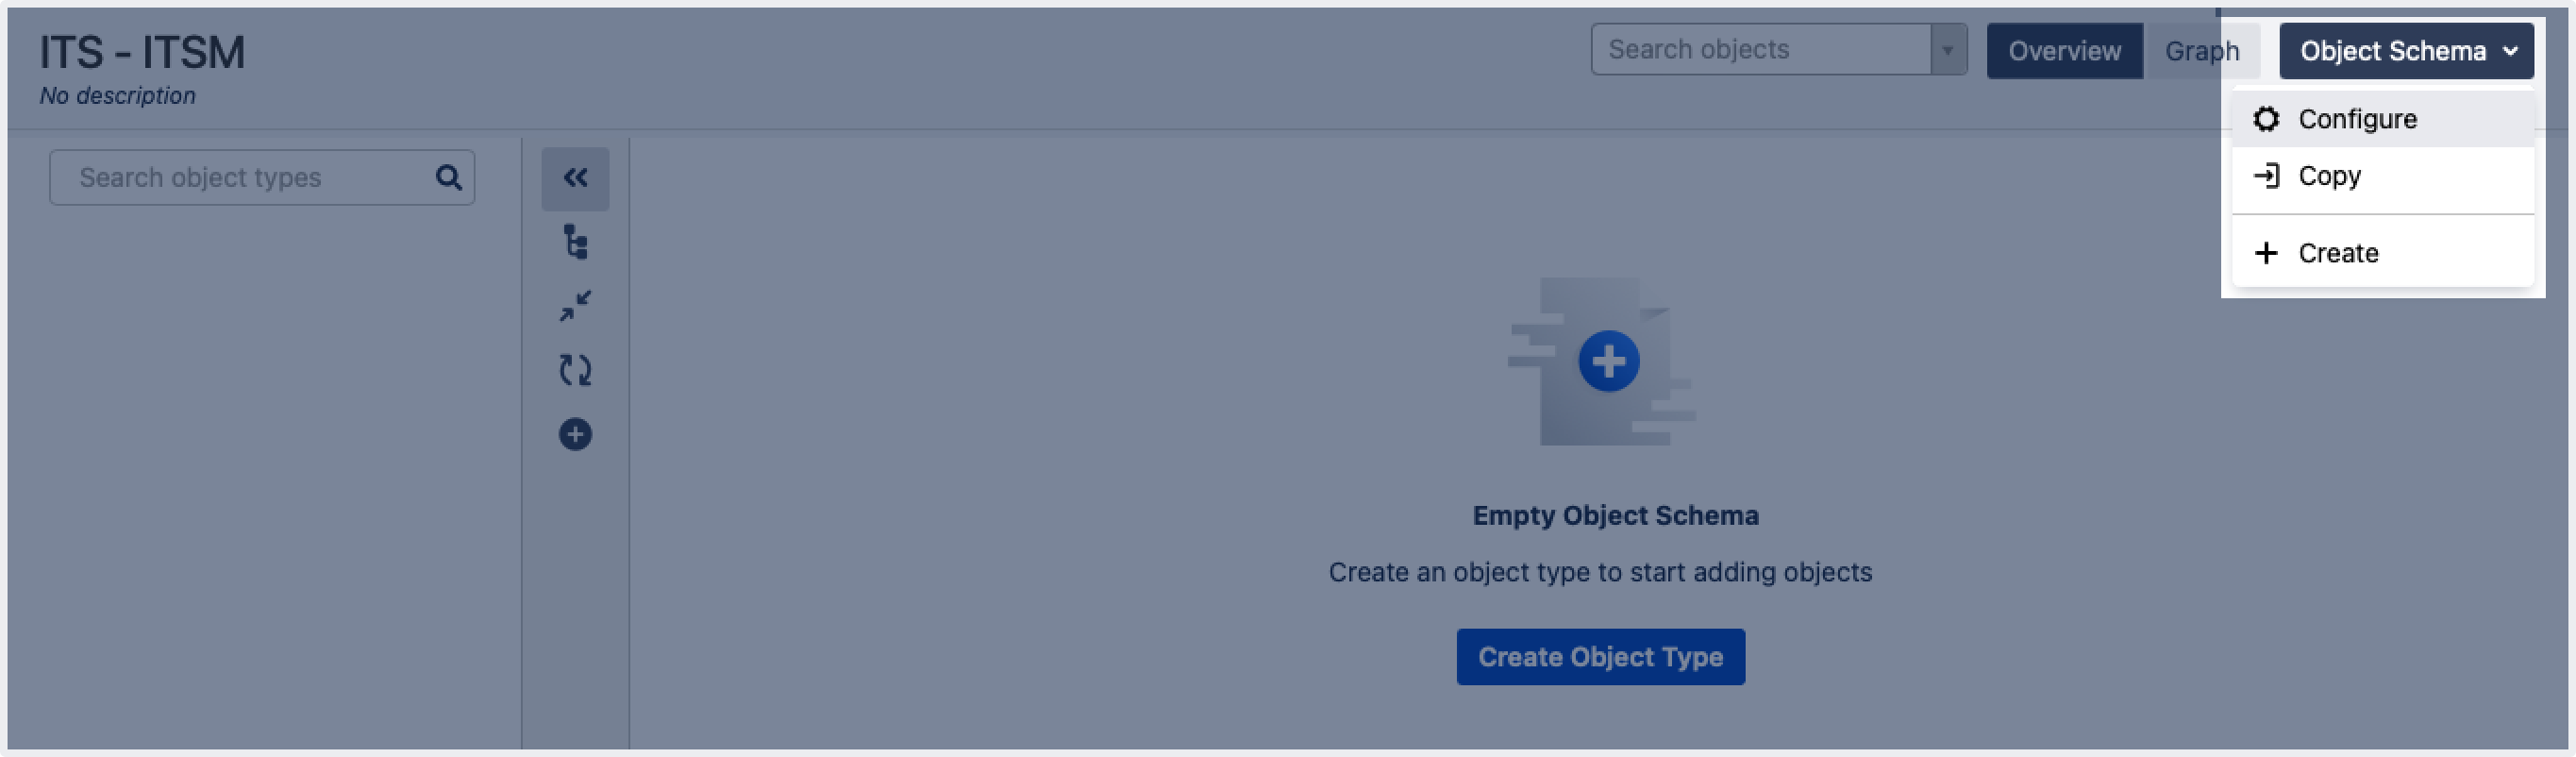Viewport: 2576px width, 757px height.
Task: Click the gear icon beside Configure
Action: click(2266, 119)
